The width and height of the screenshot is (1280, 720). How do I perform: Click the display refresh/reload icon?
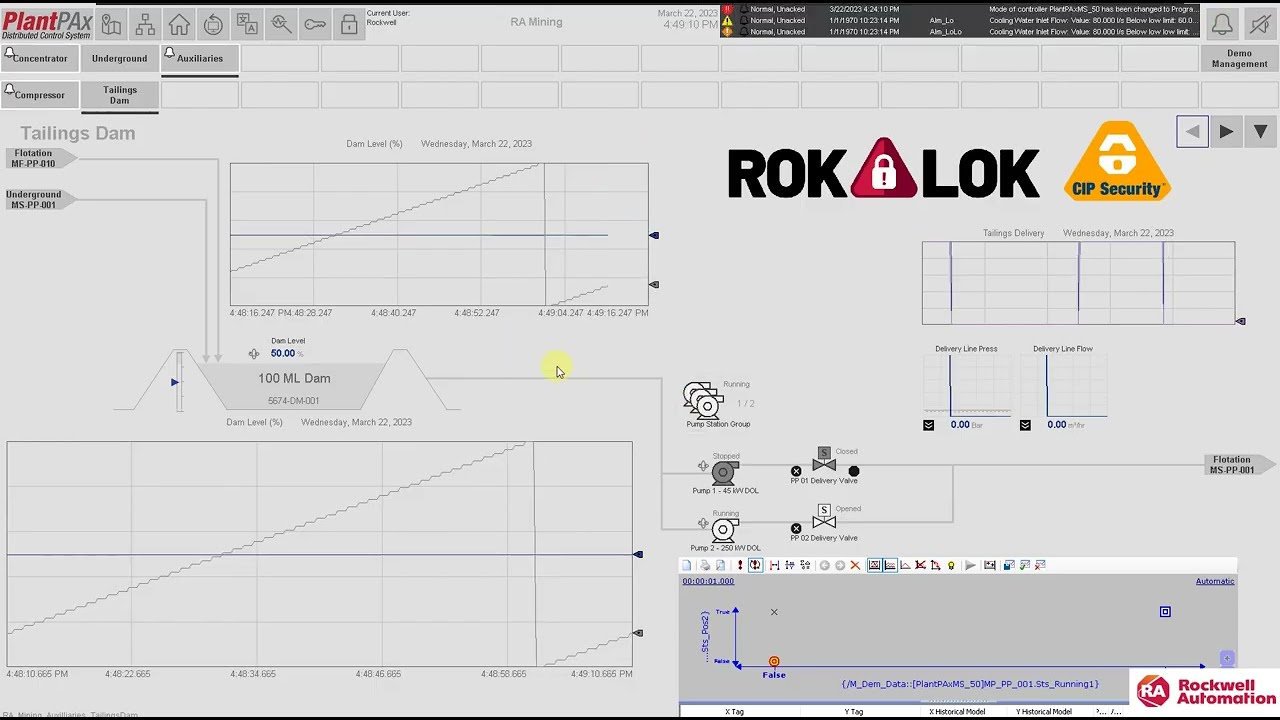[213, 25]
